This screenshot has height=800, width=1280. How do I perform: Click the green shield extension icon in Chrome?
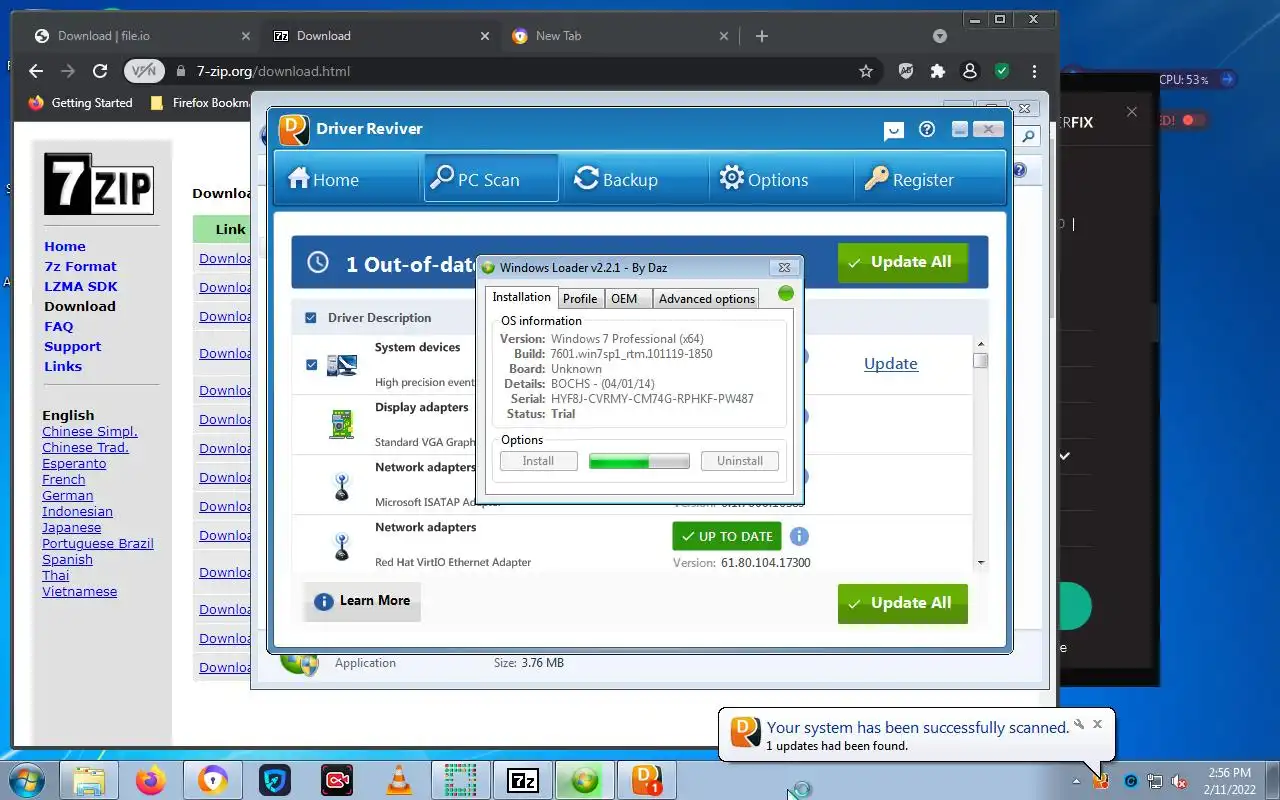point(1001,71)
